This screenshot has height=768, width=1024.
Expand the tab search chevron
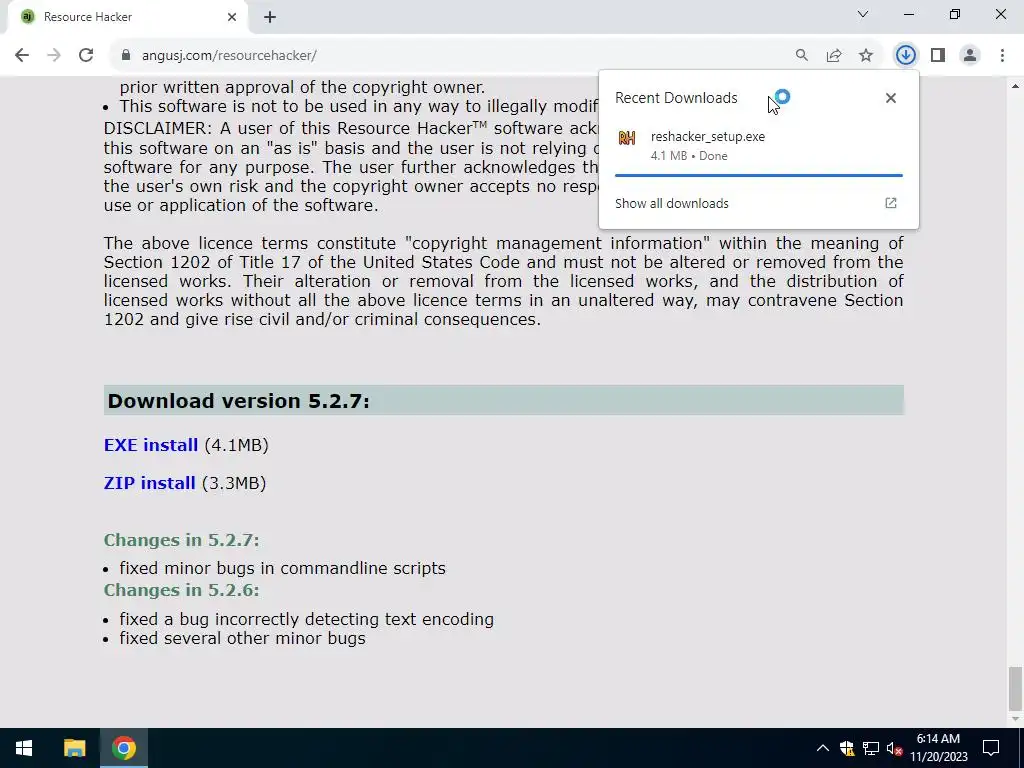pos(863,14)
